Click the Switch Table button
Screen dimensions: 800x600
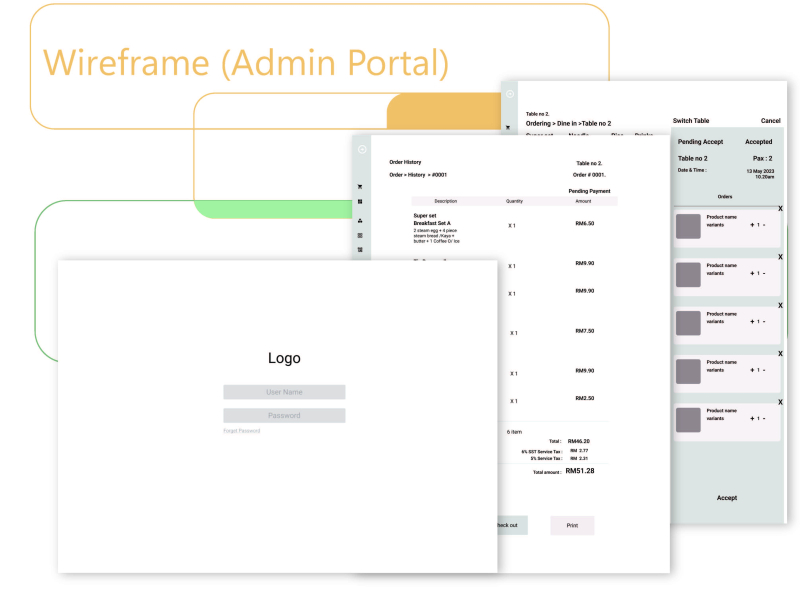click(691, 121)
